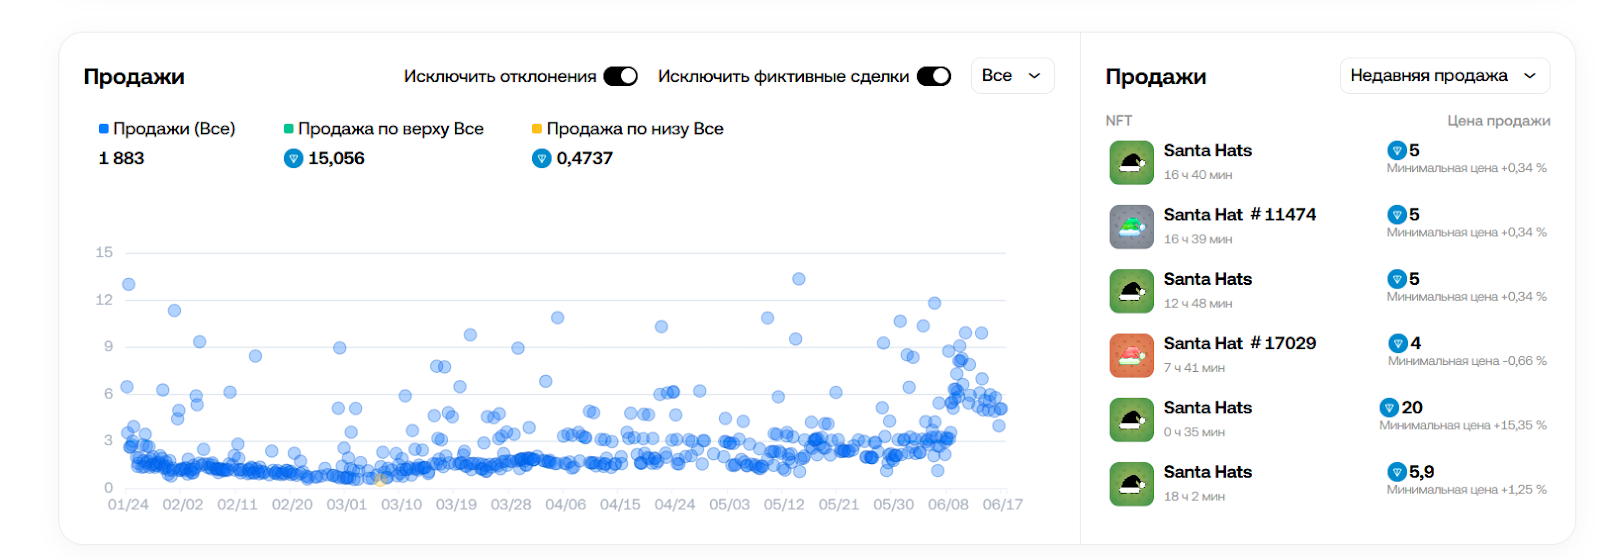Screen dimensions: 1600x560
Task: Click TON icon next to 0,4737
Action: coord(542,158)
